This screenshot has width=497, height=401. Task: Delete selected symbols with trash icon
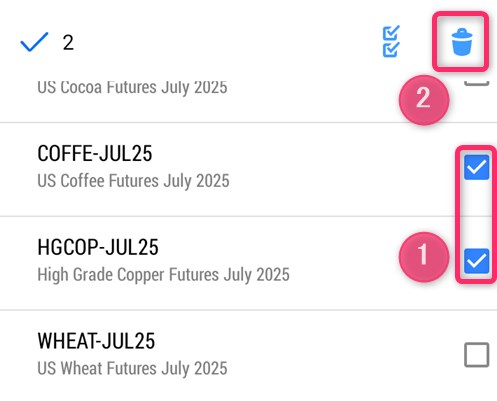pos(462,42)
